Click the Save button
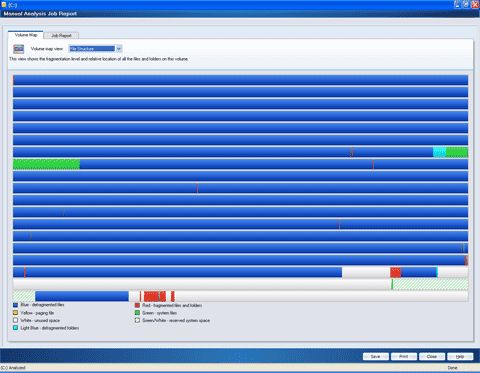 (376, 356)
